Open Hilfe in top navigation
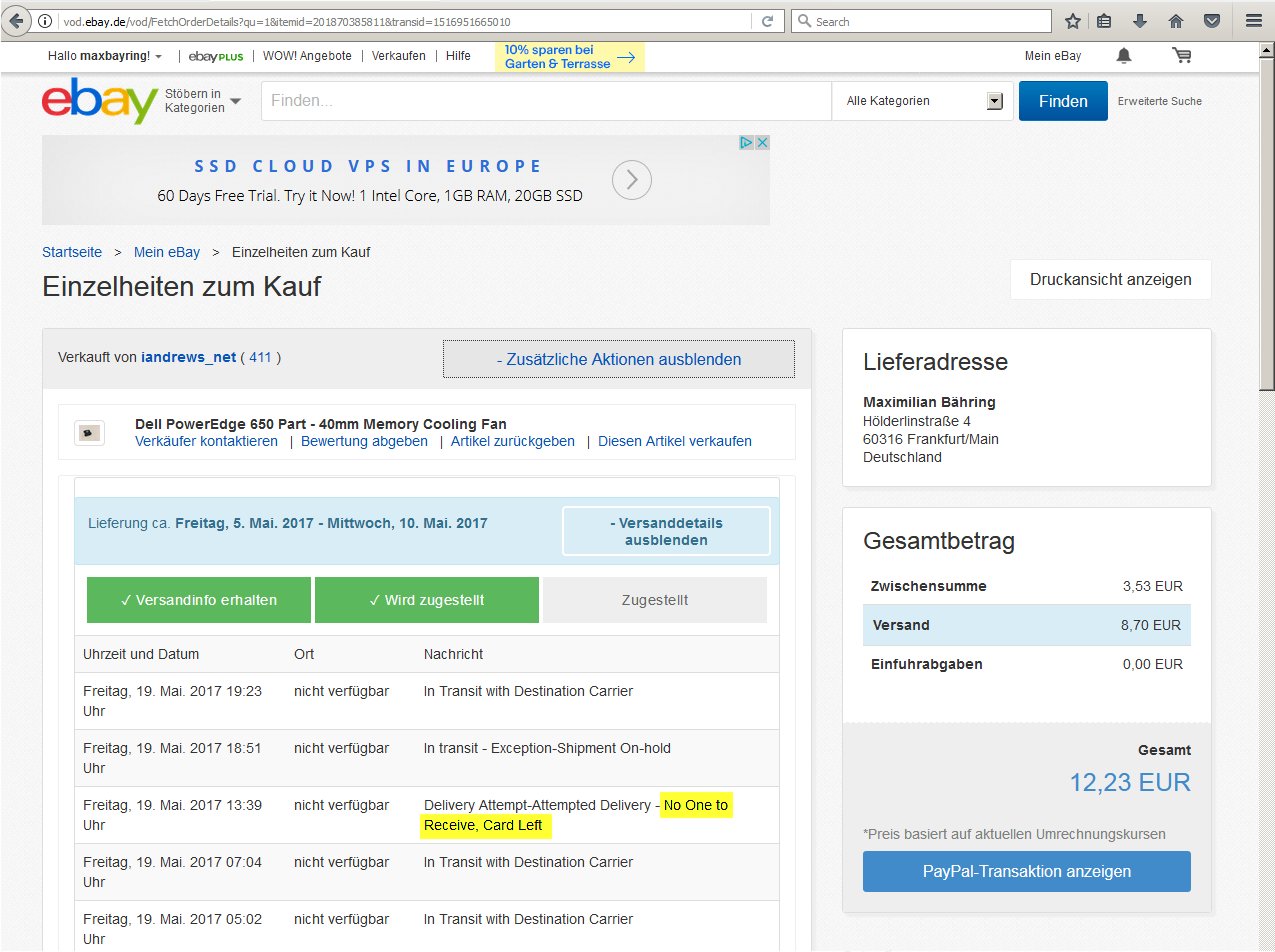Image resolution: width=1275 pixels, height=952 pixels. coord(458,56)
